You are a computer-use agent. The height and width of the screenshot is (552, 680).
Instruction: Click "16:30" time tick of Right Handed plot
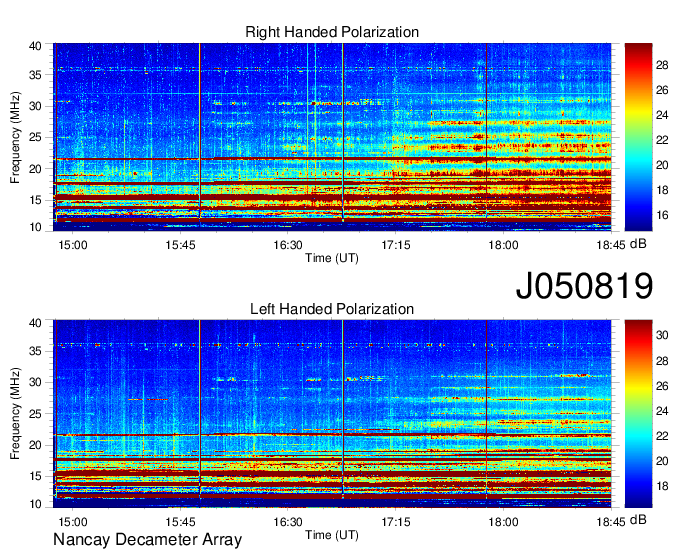(288, 245)
